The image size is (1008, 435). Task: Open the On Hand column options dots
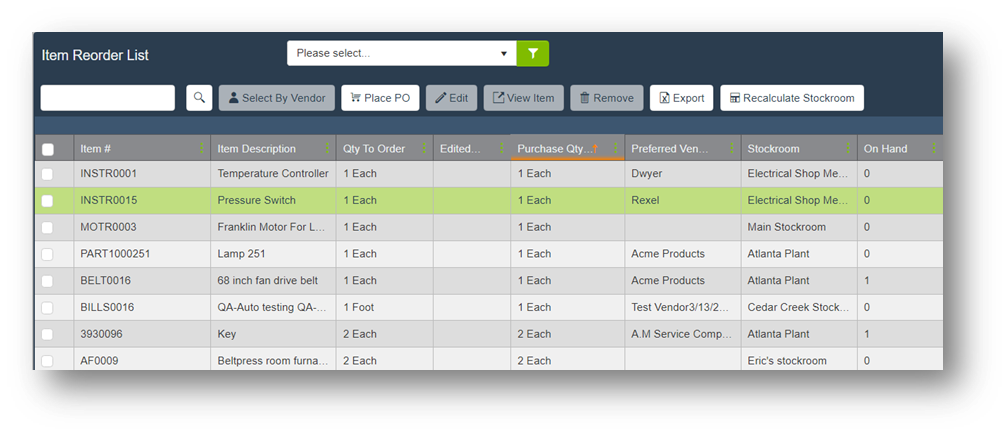coord(934,149)
